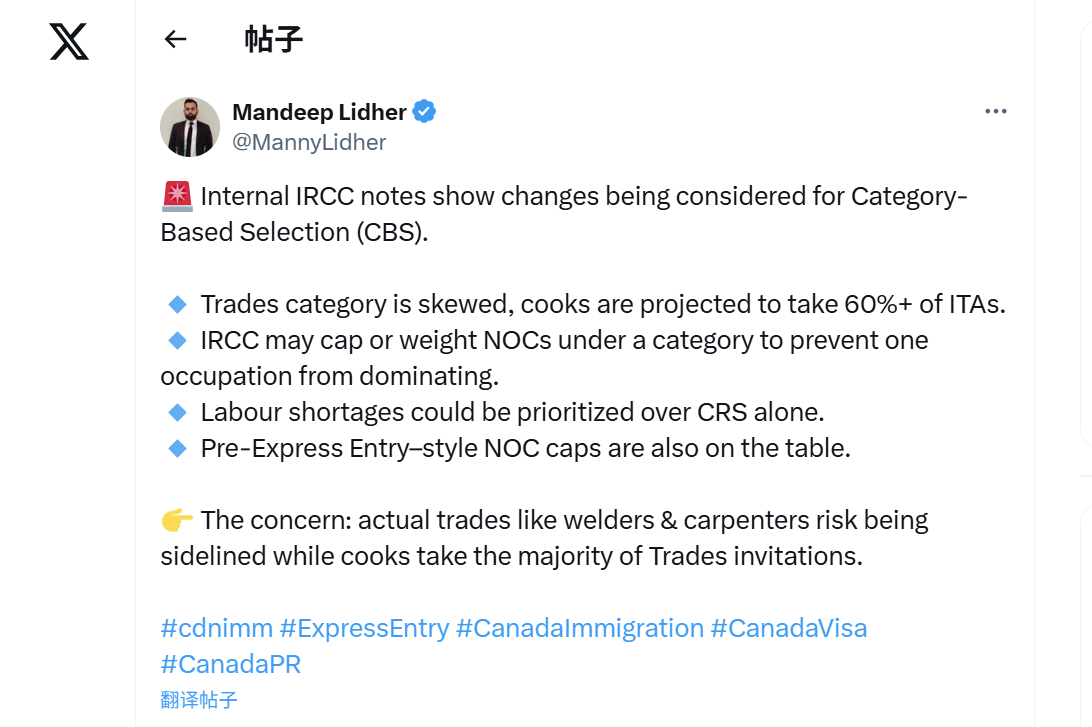Follow the #ExpressEntry hashtag link
Image resolution: width=1092 pixels, height=727 pixels.
click(364, 628)
